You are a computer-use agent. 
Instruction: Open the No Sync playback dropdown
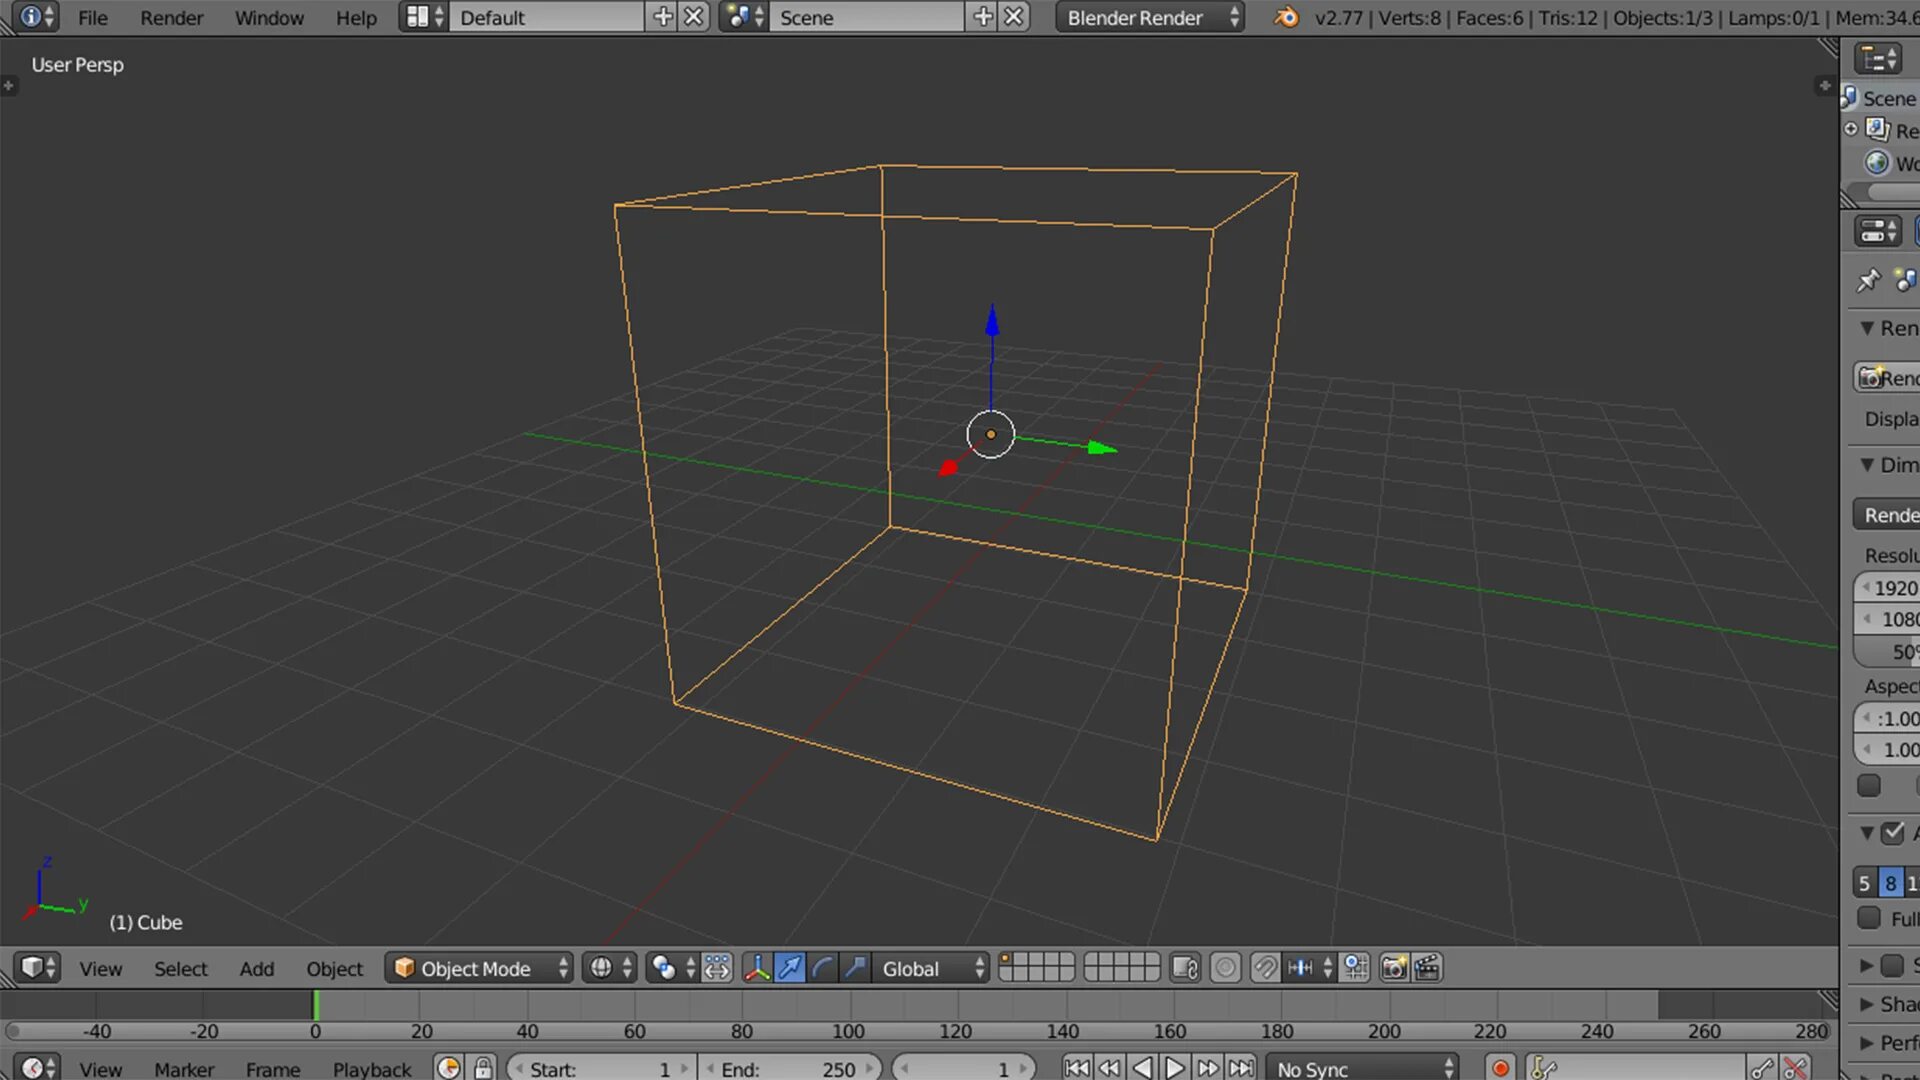pyautogui.click(x=1362, y=1068)
